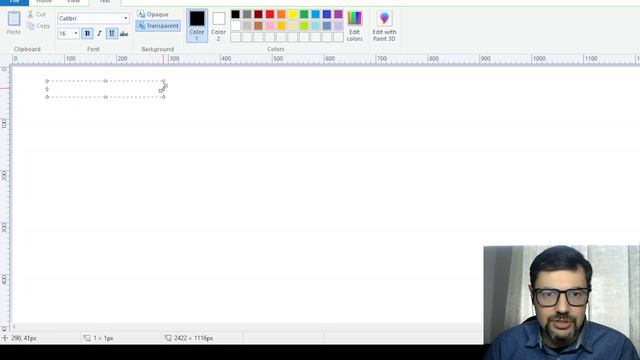Screen dimensions: 640x360
Task: Set text background to Opaque
Action: [153, 14]
